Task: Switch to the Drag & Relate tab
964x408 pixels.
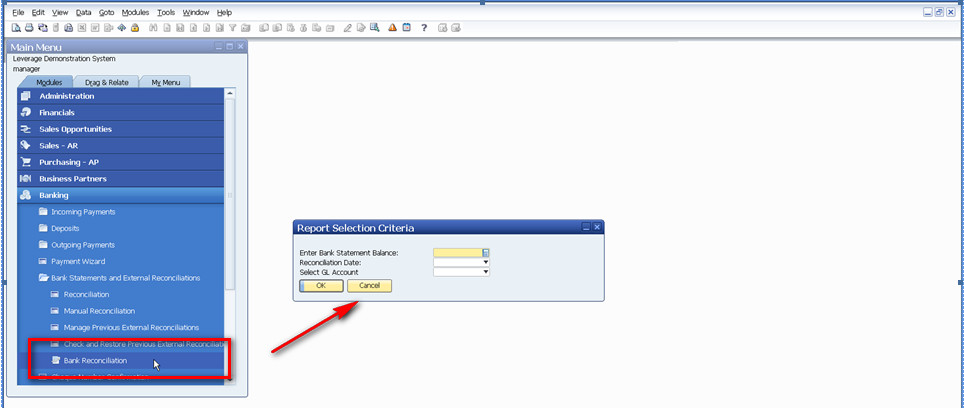Action: 106,82
